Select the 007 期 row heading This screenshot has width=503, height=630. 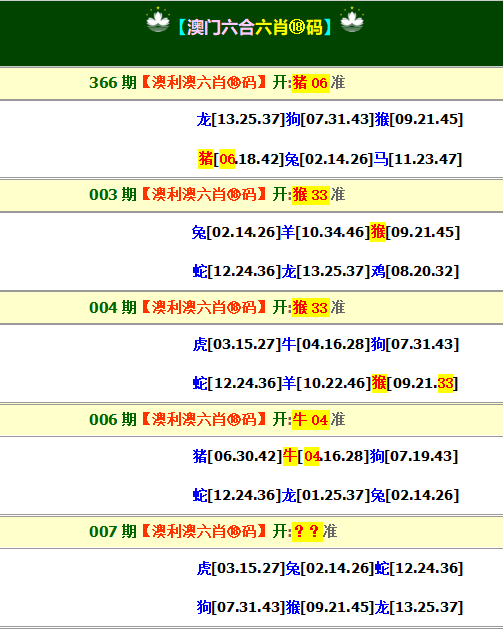(x=252, y=532)
